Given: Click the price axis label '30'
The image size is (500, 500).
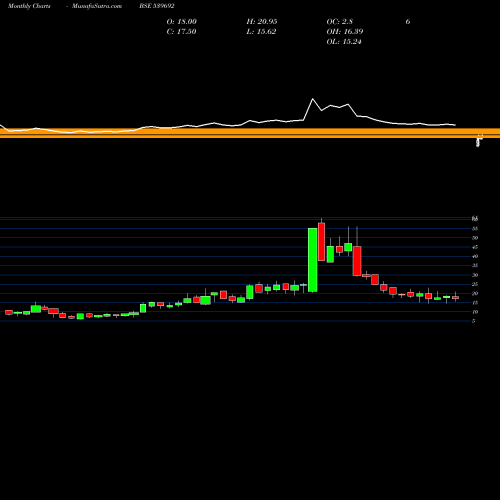Looking at the screenshot, I should (x=475, y=275).
